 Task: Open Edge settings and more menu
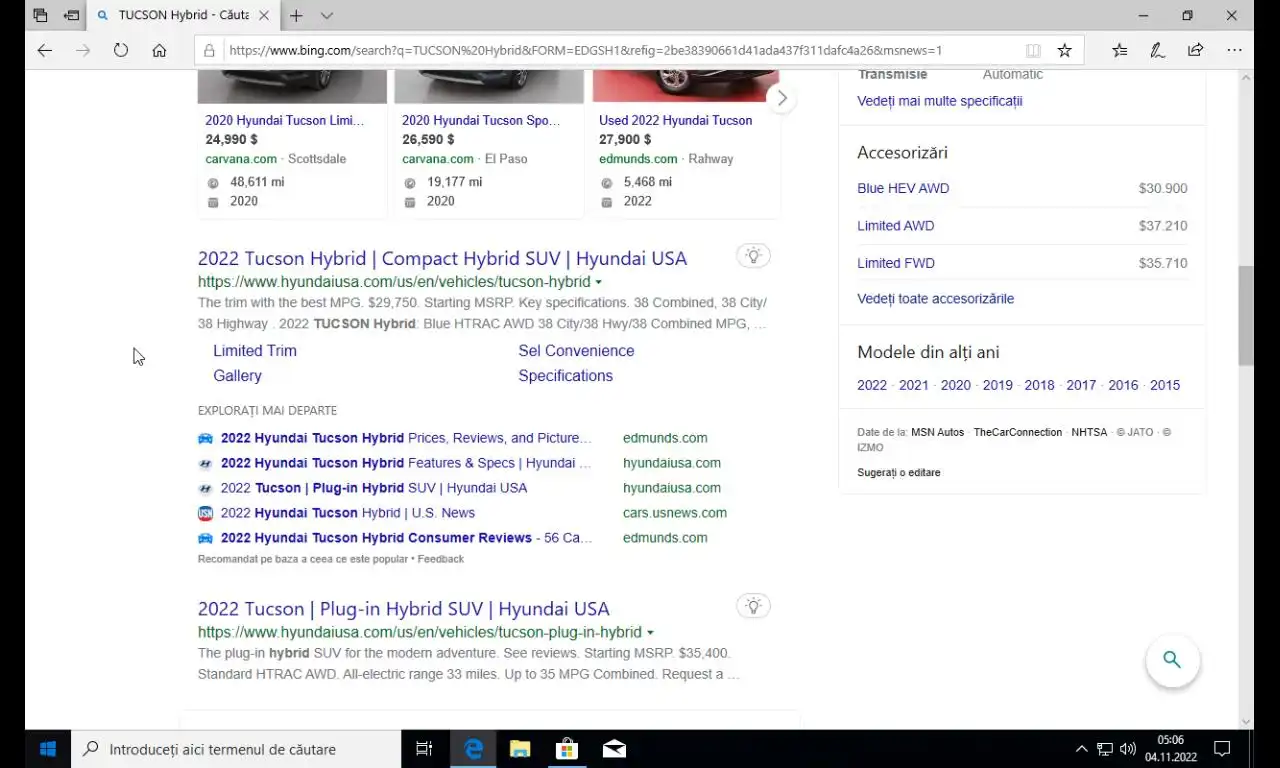(x=1235, y=50)
